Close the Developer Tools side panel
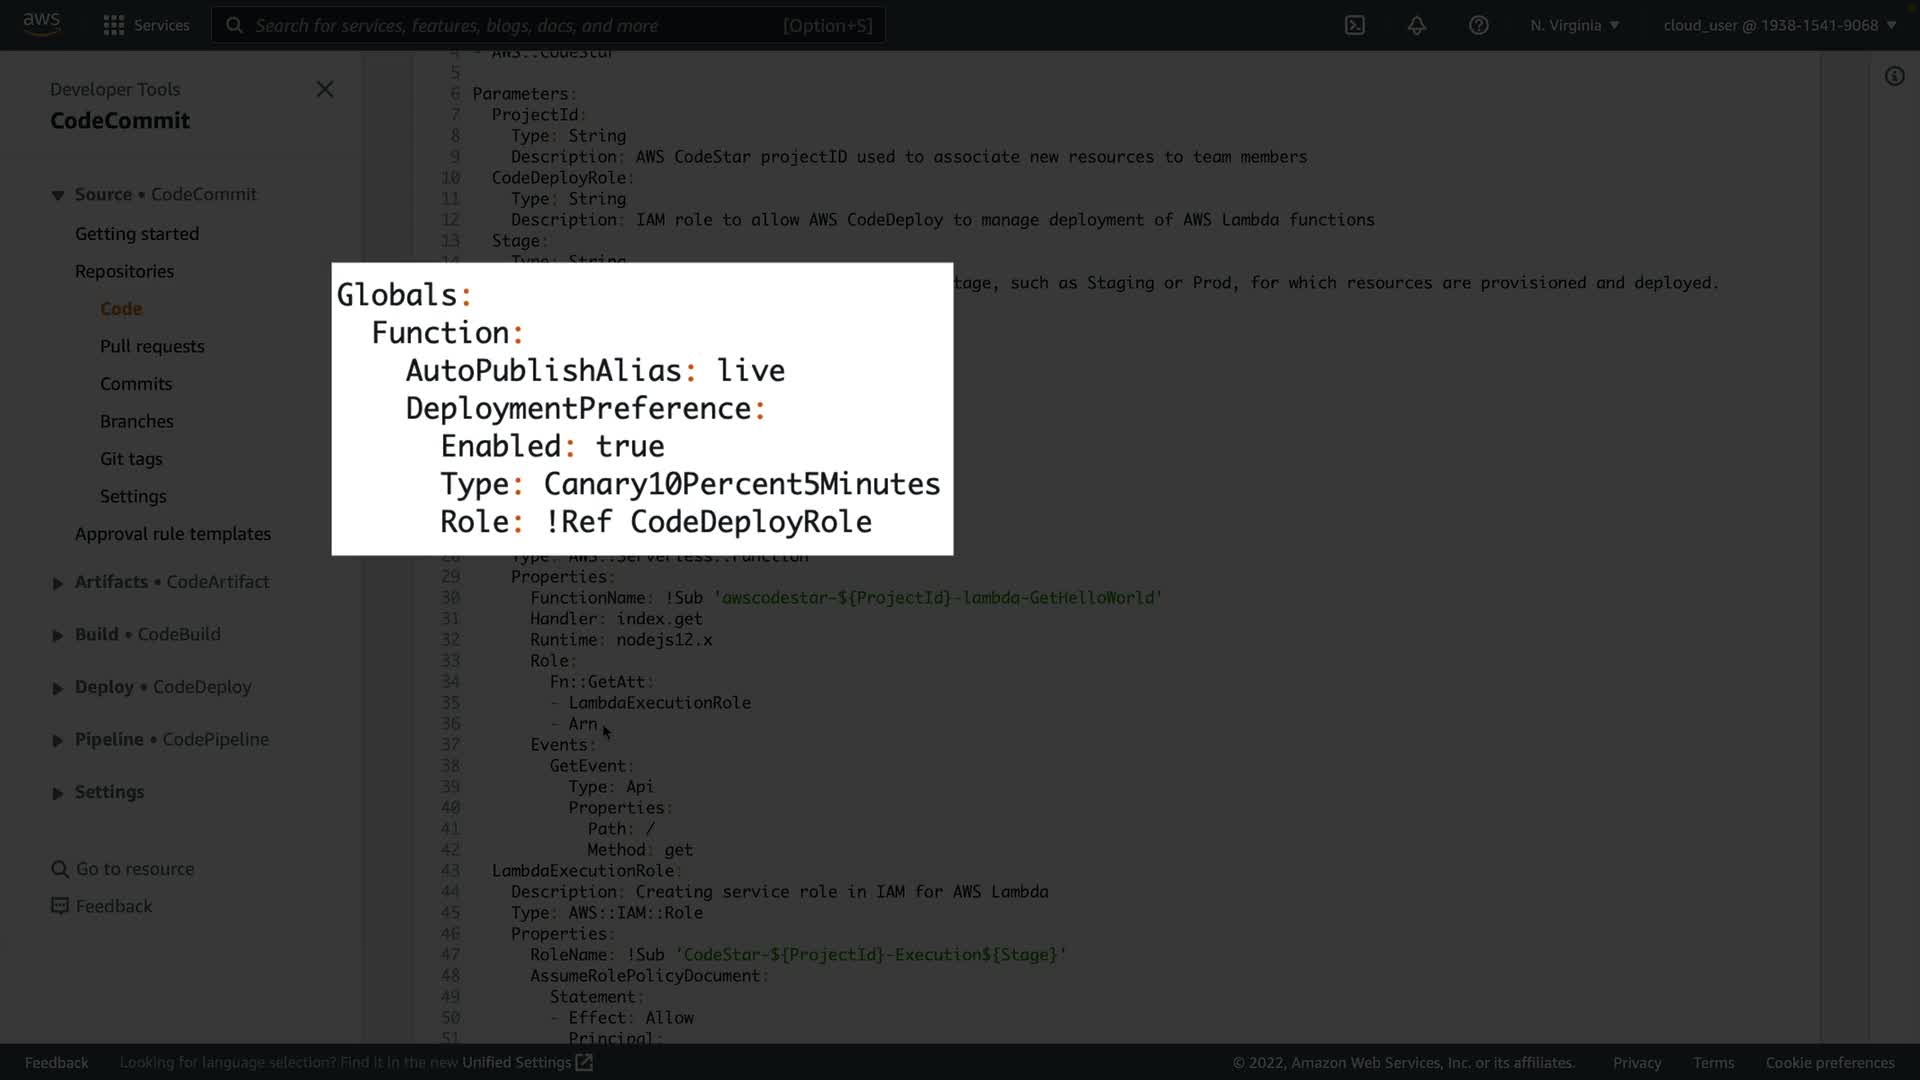The width and height of the screenshot is (1920, 1080). tap(325, 89)
